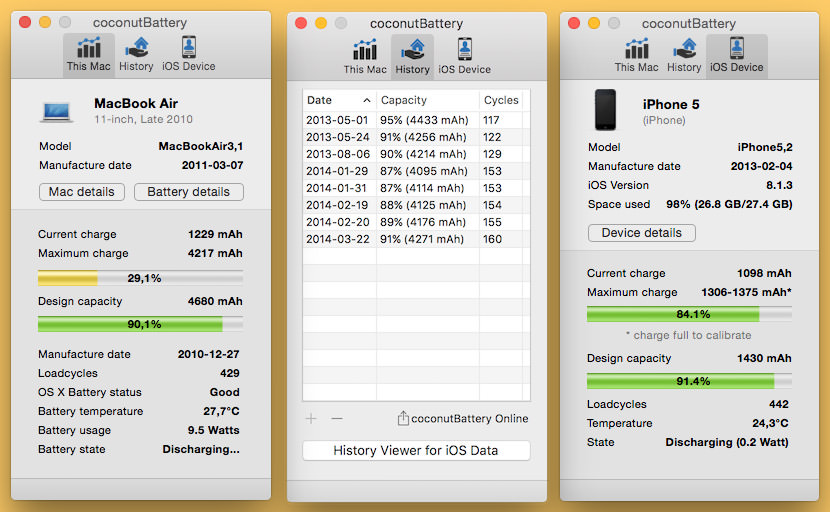Viewport: 830px width, 512px height.
Task: Add a history entry with plus button
Action: pos(311,419)
